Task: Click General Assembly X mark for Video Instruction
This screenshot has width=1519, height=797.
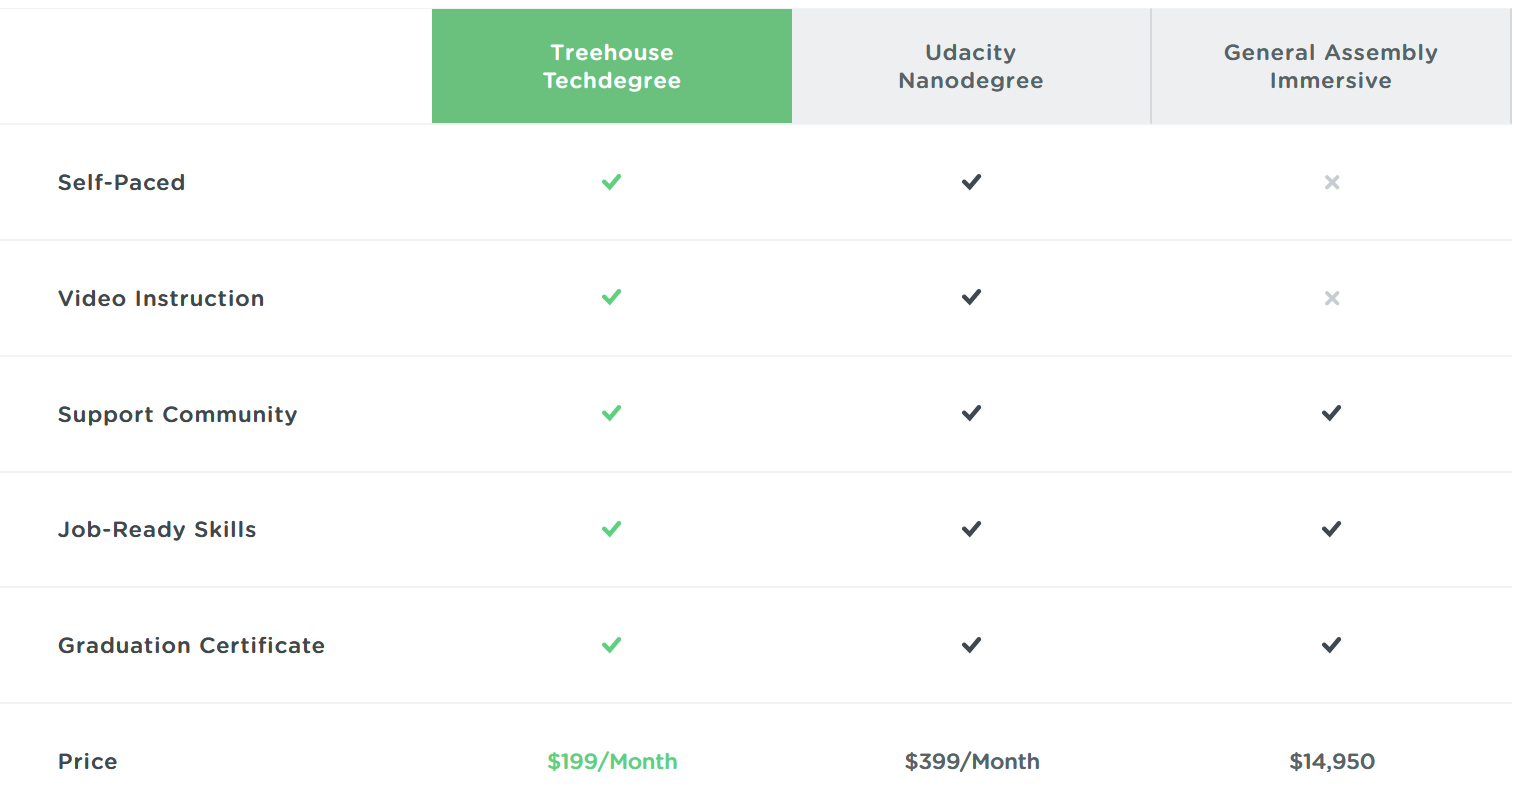Action: pos(1331,298)
